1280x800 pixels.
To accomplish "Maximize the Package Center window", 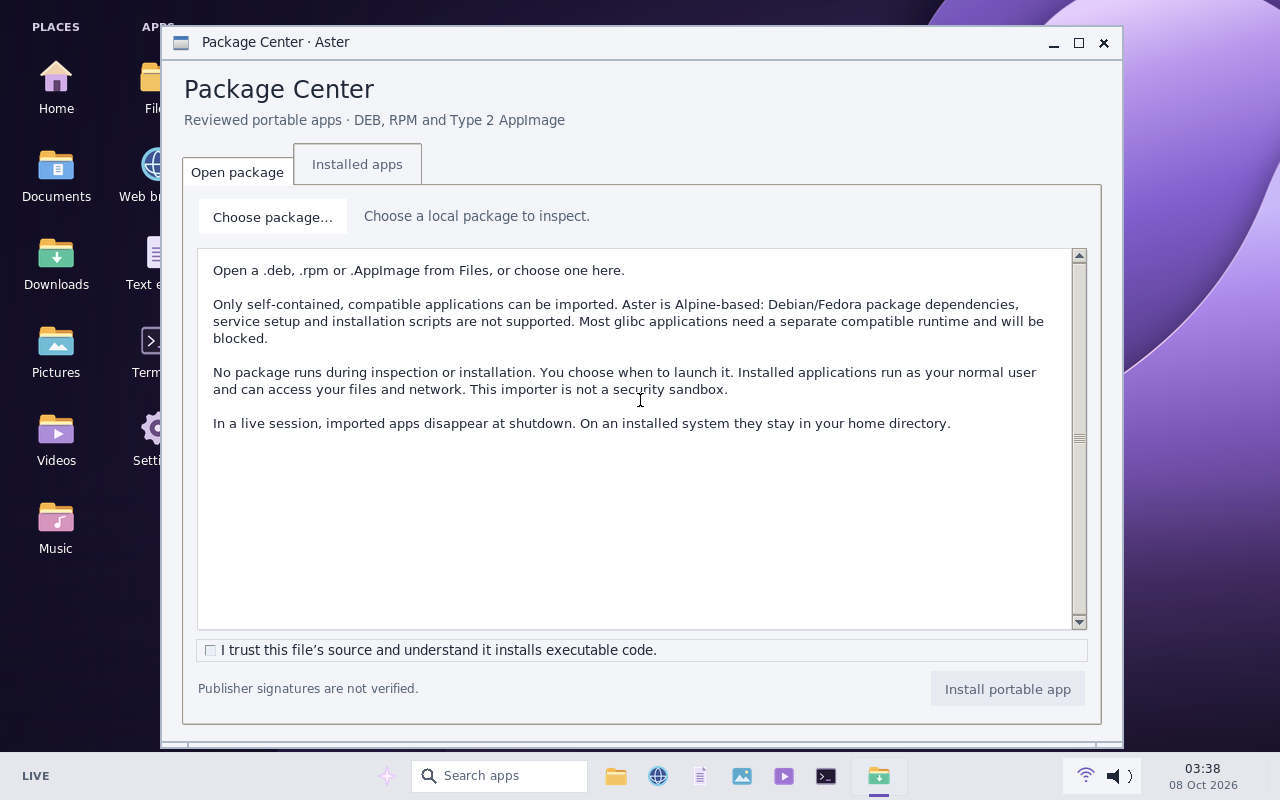I will (1079, 43).
